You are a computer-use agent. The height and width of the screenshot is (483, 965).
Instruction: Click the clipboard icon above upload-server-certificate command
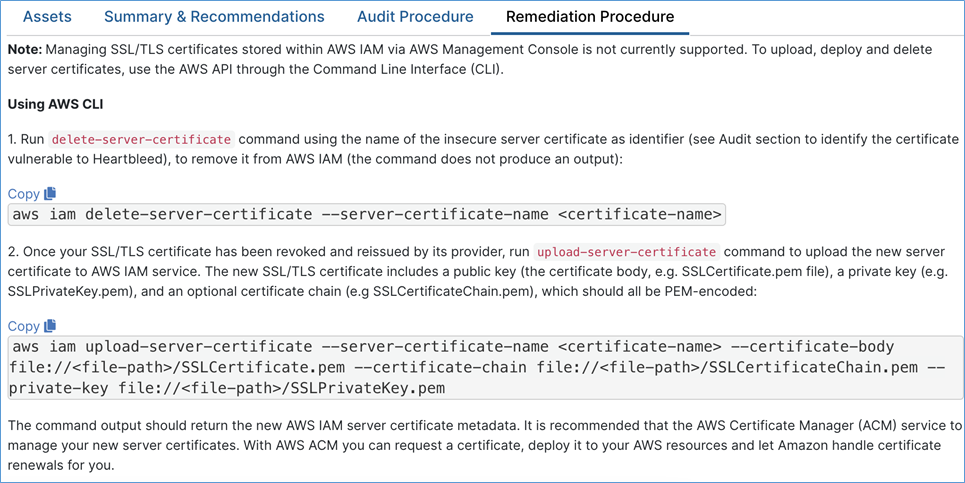[50, 325]
